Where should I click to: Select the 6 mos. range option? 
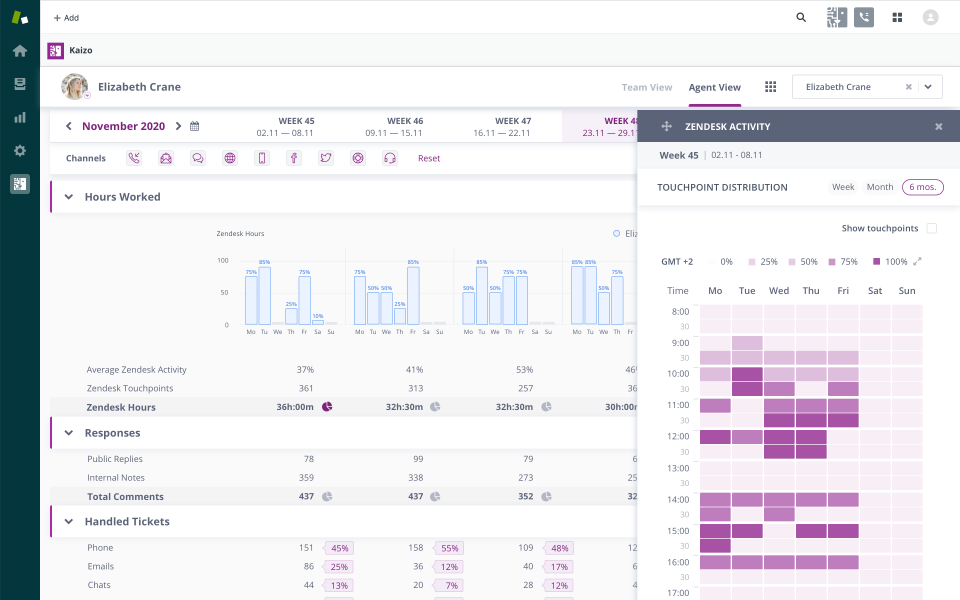tap(922, 187)
